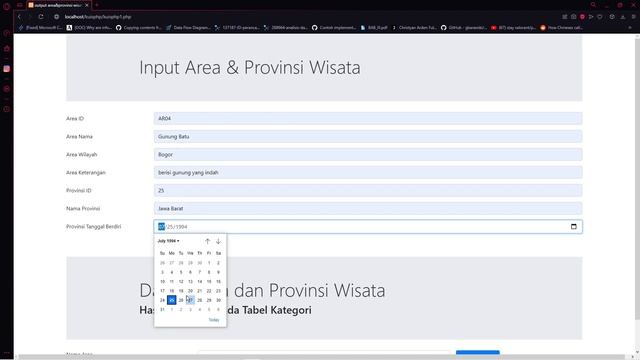Open the 'Christyan Arden' bookmark
This screenshot has width=640, height=360.
414,28
